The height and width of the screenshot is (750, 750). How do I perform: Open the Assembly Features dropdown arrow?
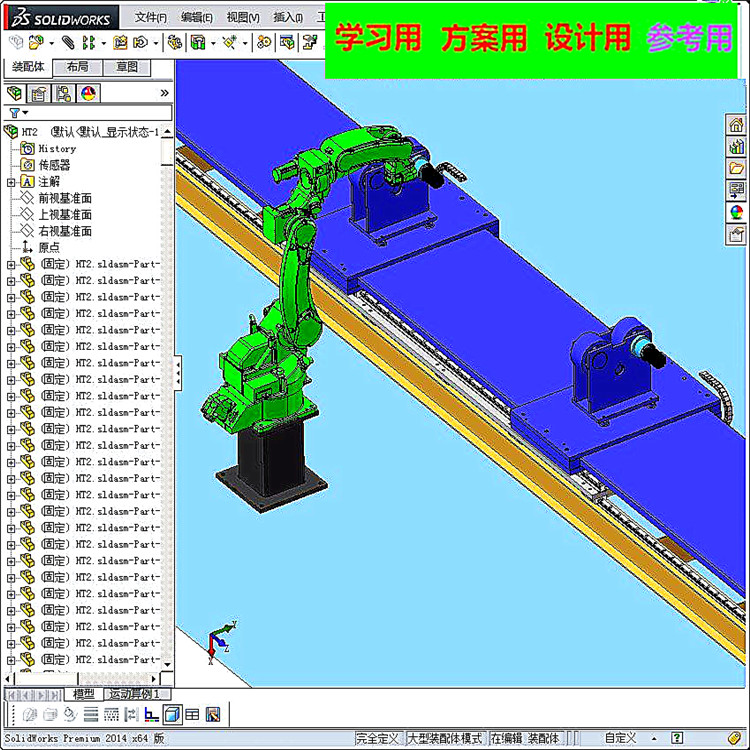click(x=213, y=44)
